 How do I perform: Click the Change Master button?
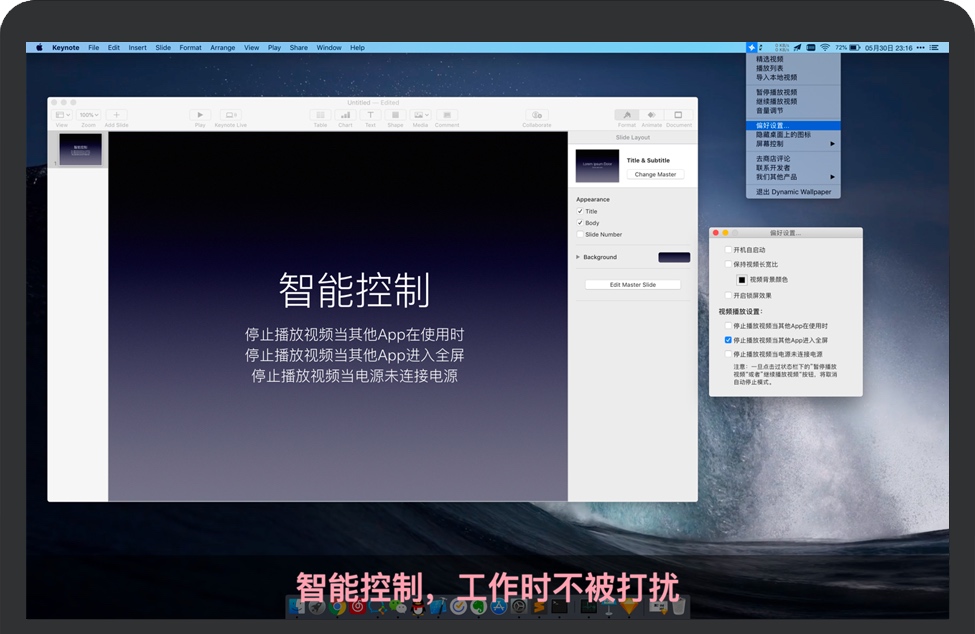pos(656,174)
